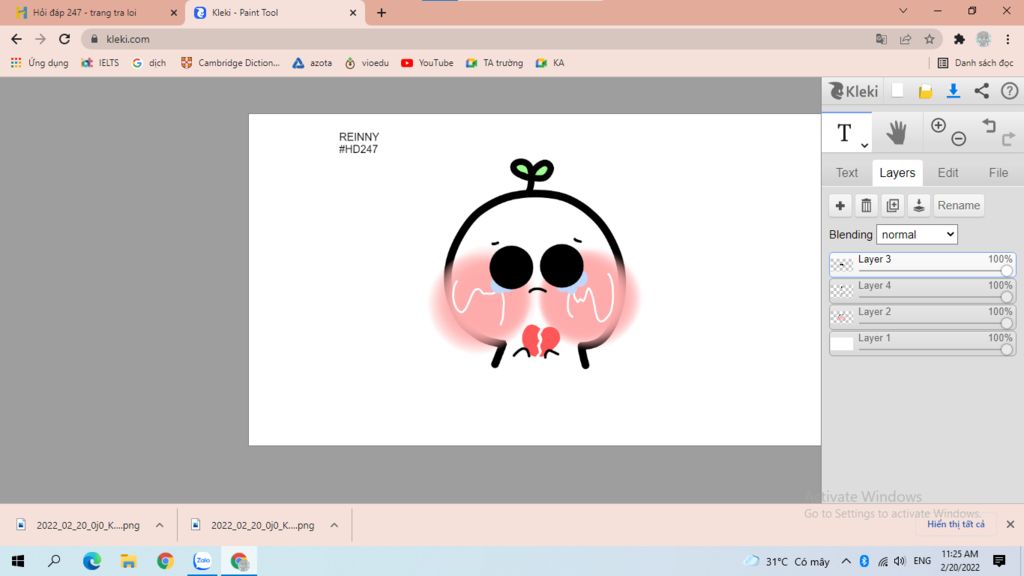
Task: Switch to the Text tab
Action: point(846,173)
